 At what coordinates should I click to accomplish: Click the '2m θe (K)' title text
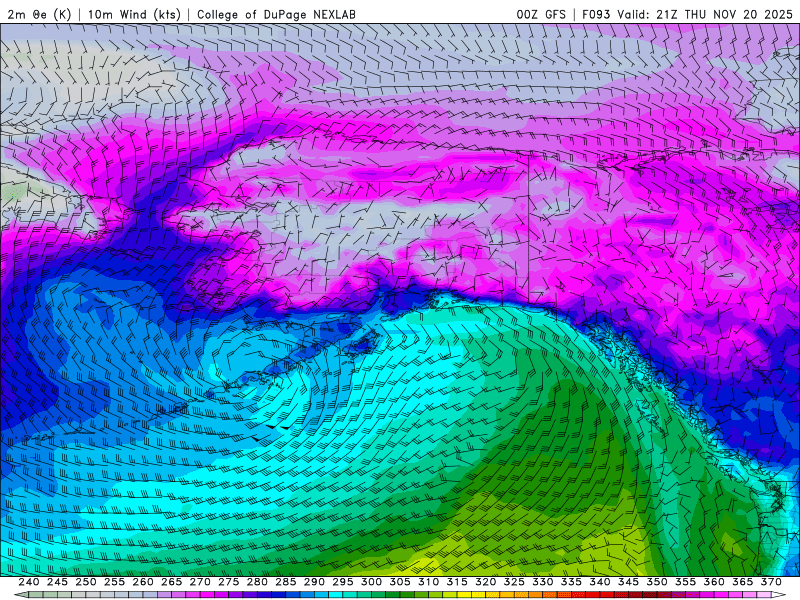39,14
